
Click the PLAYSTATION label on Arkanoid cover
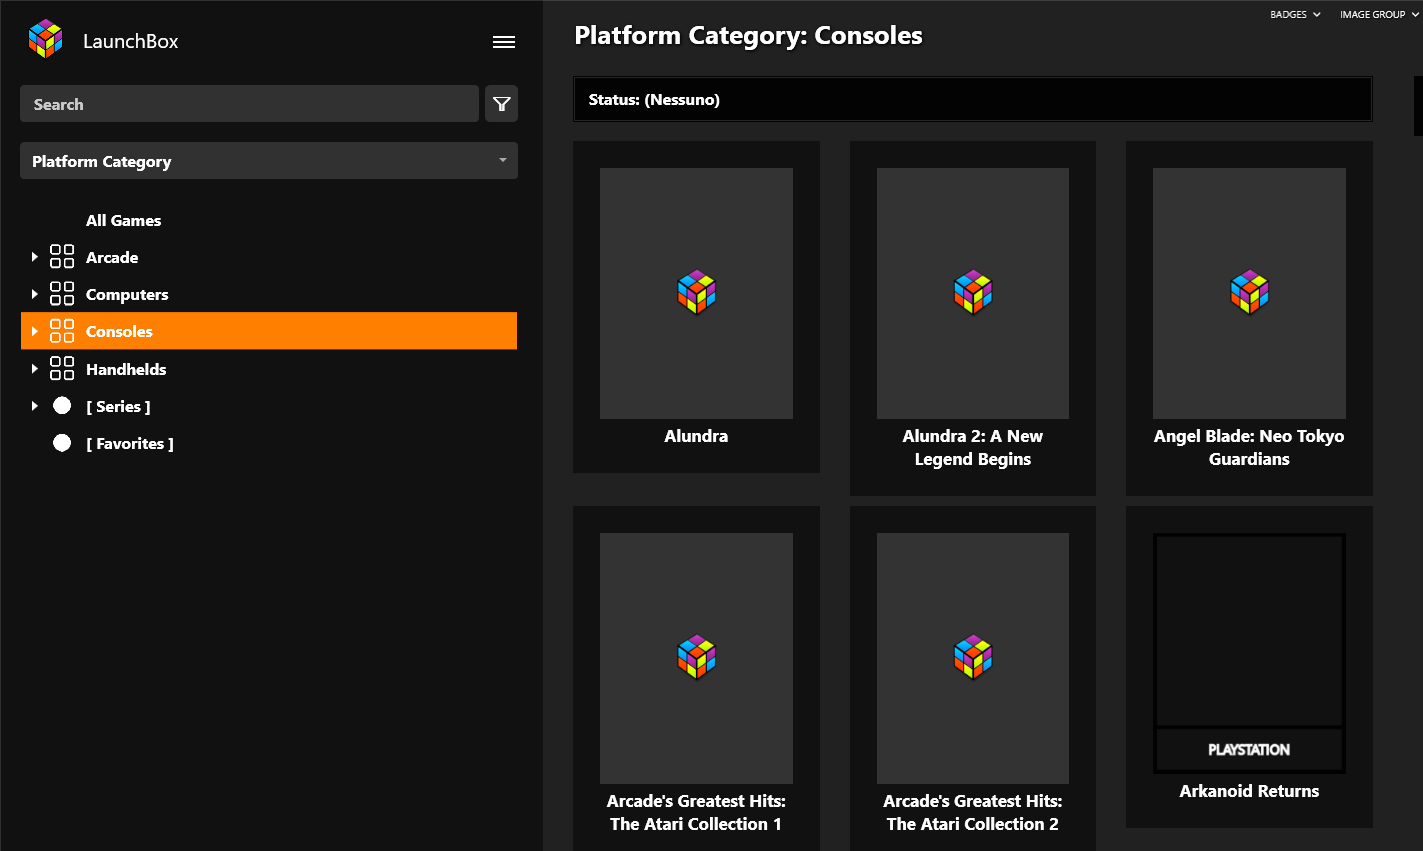1249,750
